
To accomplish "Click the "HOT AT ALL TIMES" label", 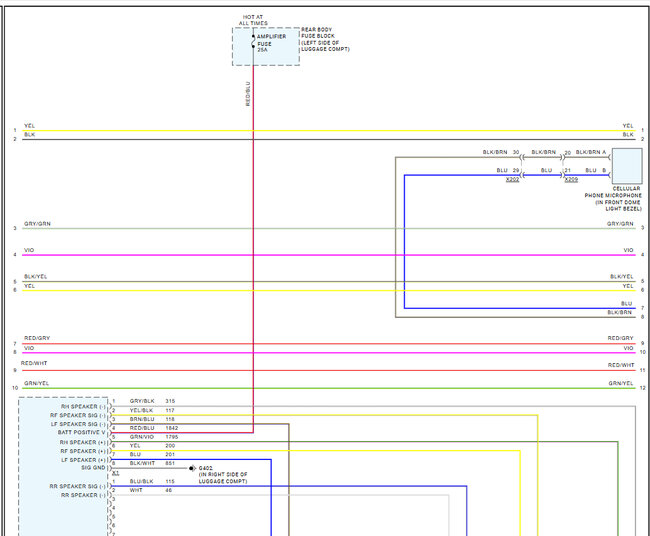I will point(253,20).
